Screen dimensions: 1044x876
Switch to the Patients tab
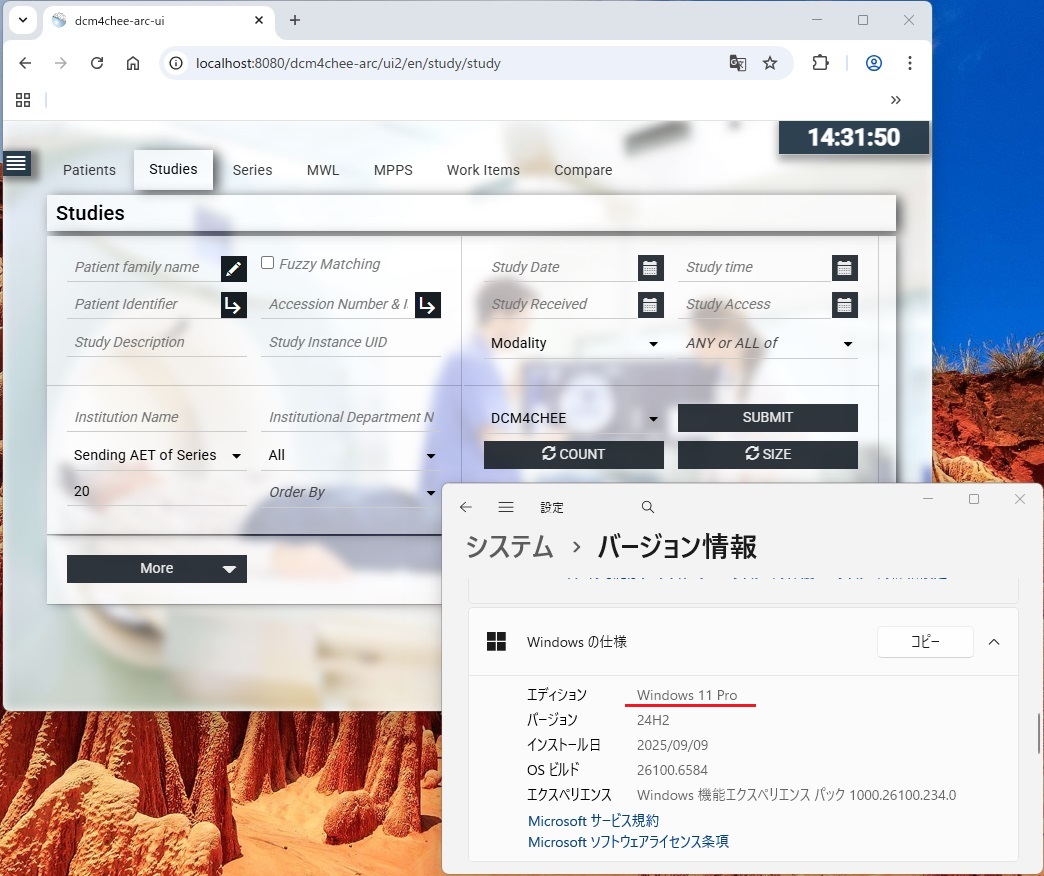point(89,169)
